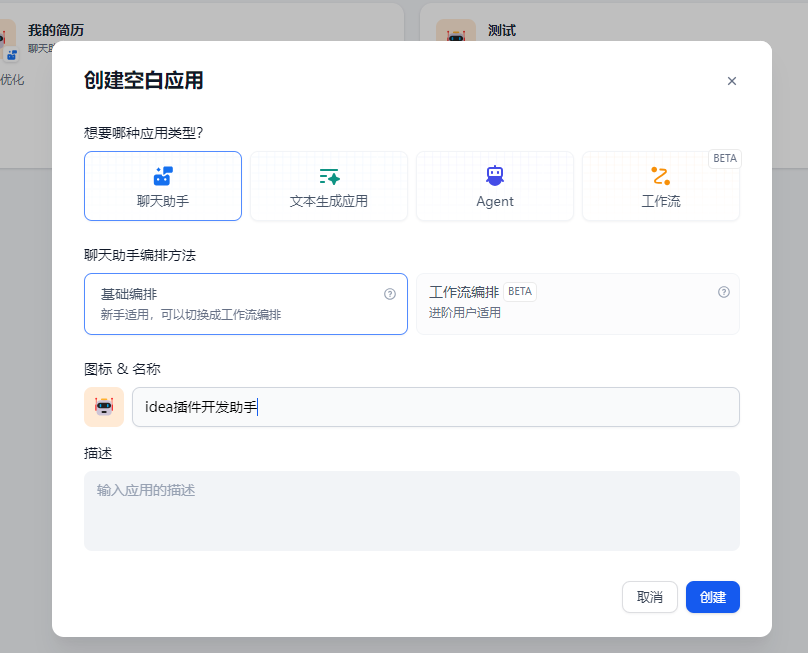808x653 pixels.
Task: Choose the 工作流 app type card
Action: coord(661,186)
